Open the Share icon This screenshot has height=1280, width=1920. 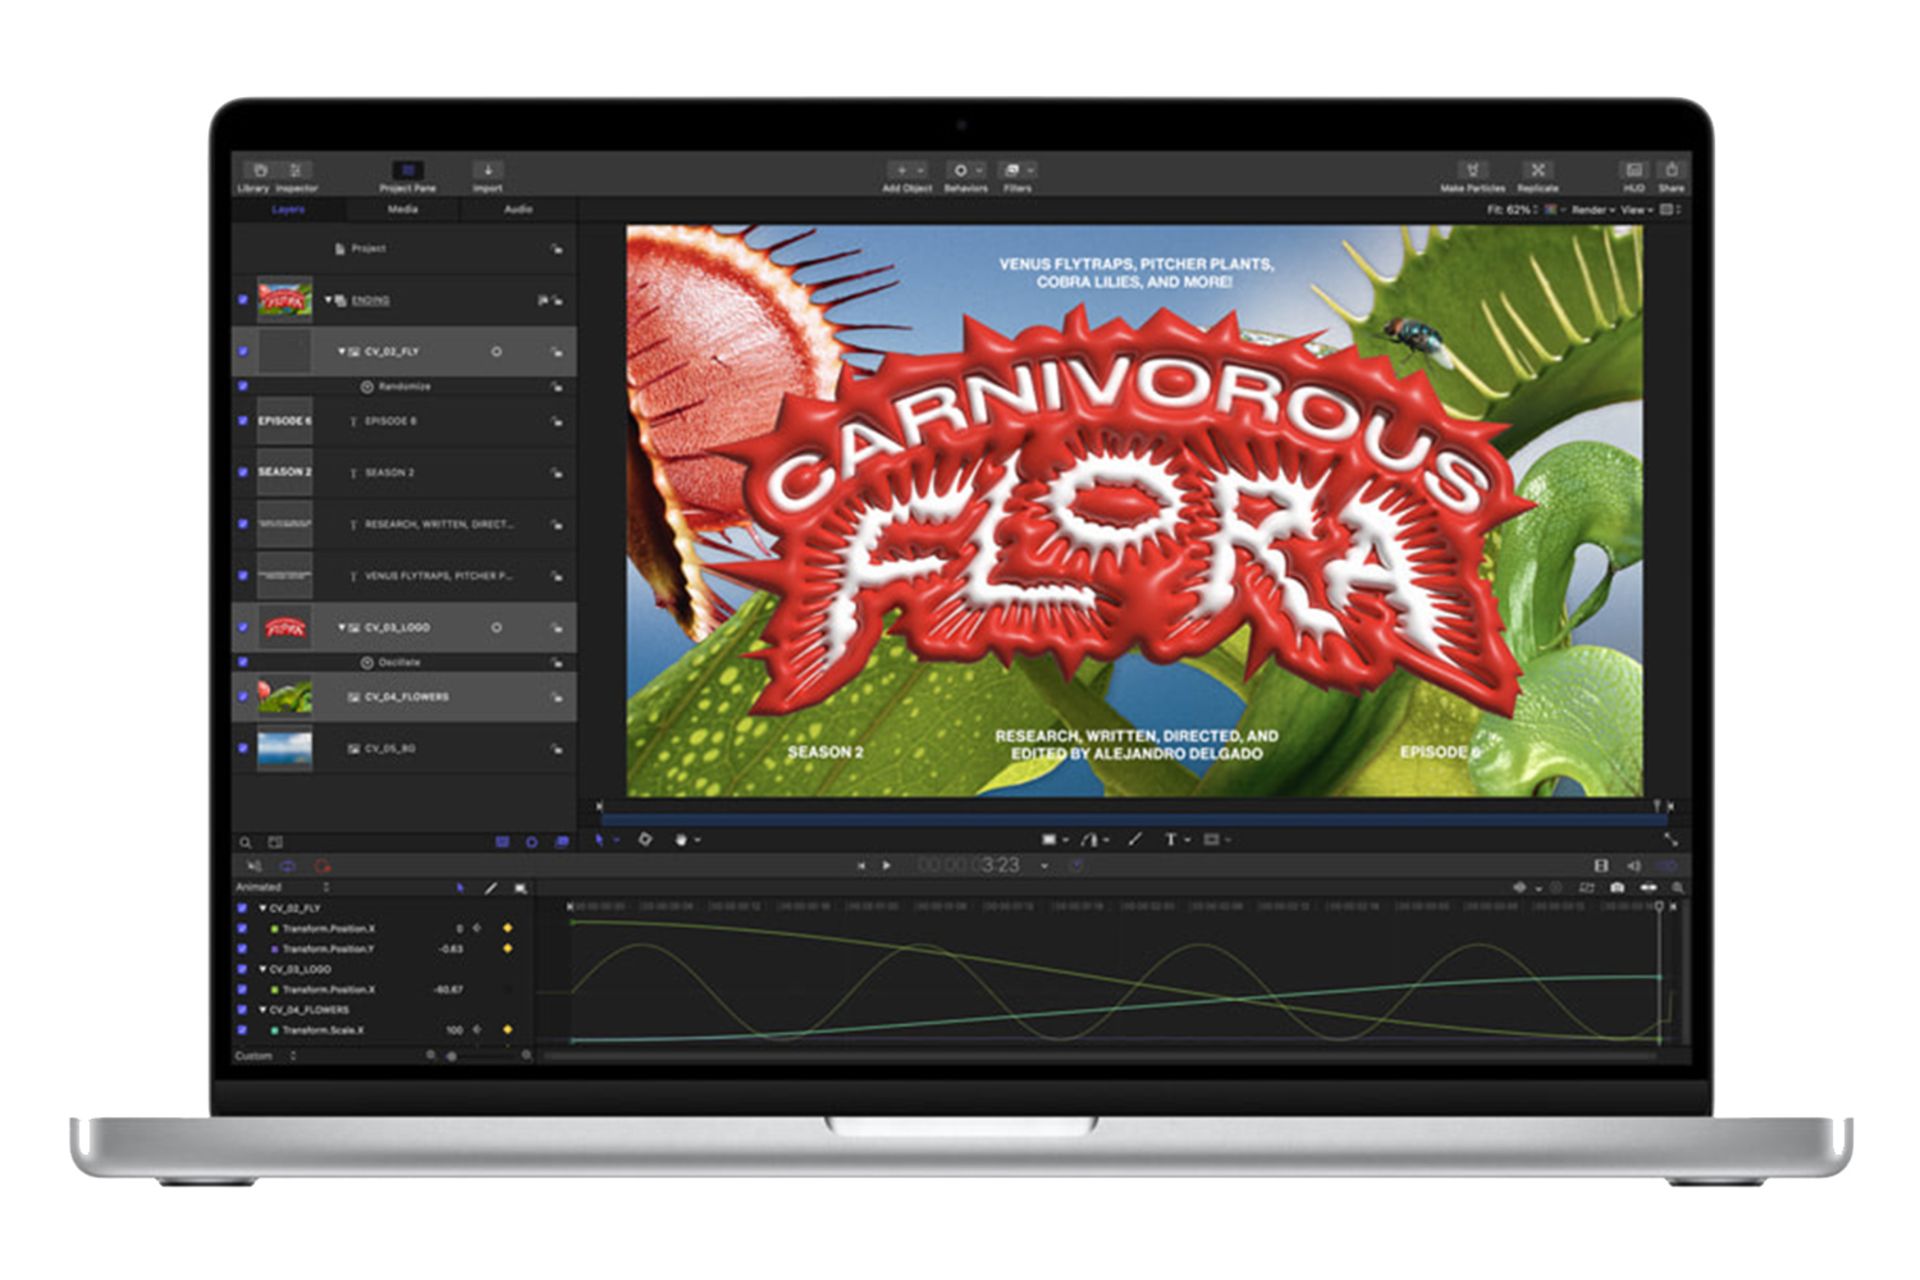click(1671, 171)
